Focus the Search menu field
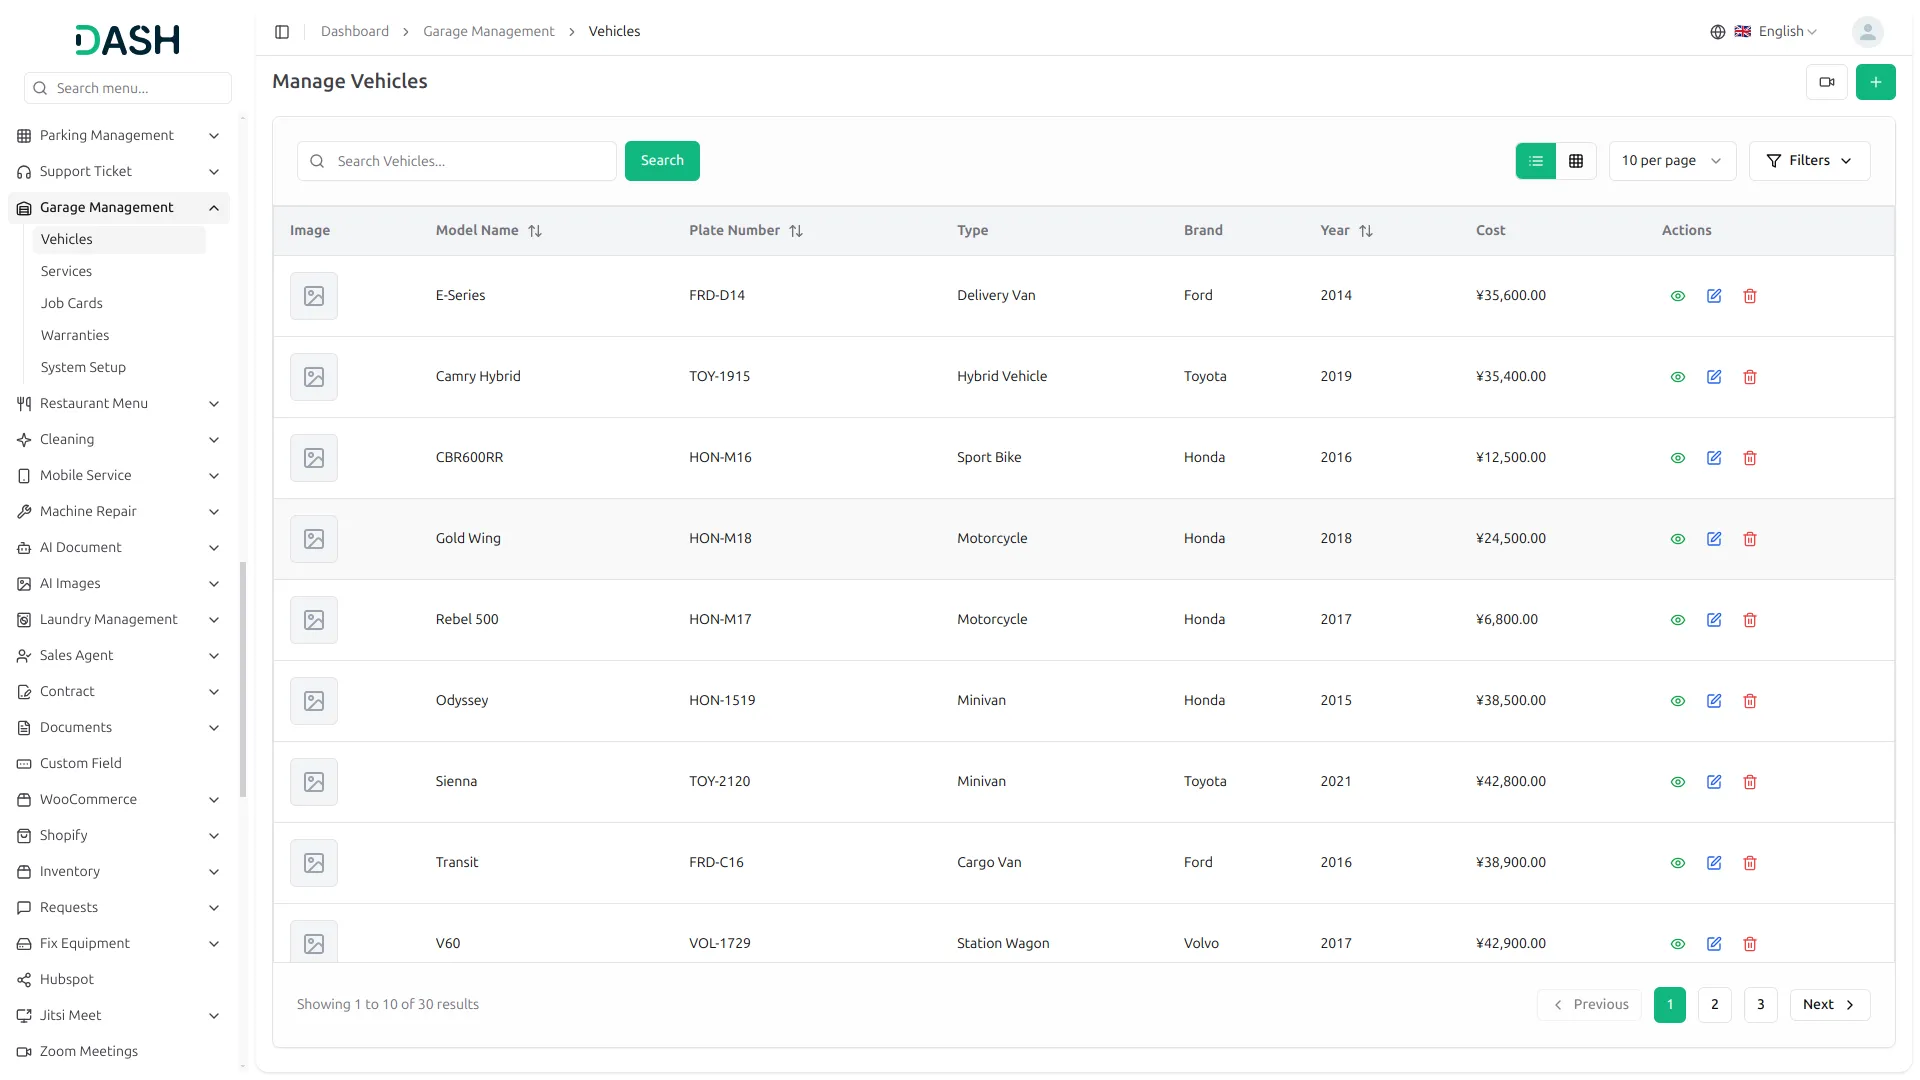 pyautogui.click(x=128, y=88)
